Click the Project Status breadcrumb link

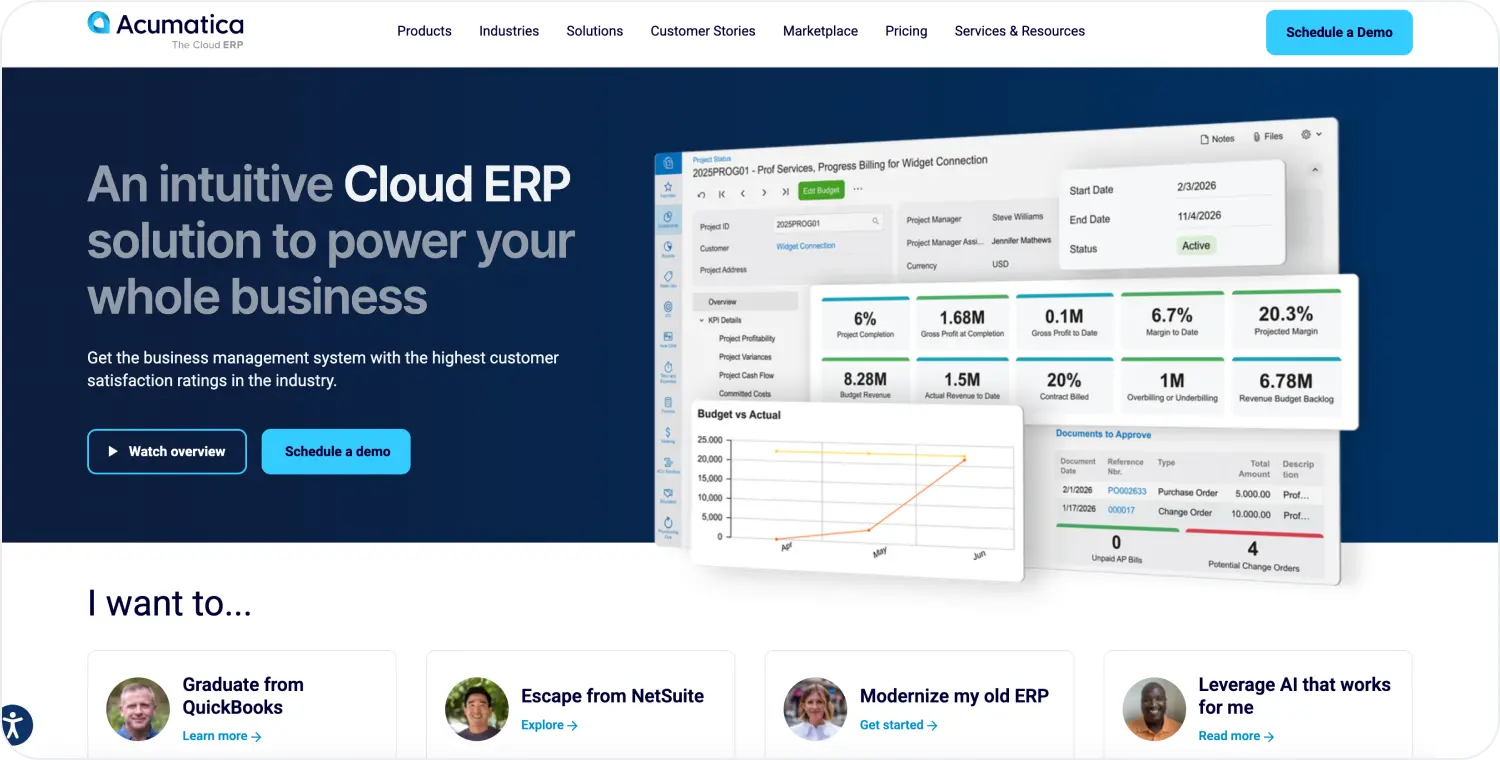click(x=712, y=159)
